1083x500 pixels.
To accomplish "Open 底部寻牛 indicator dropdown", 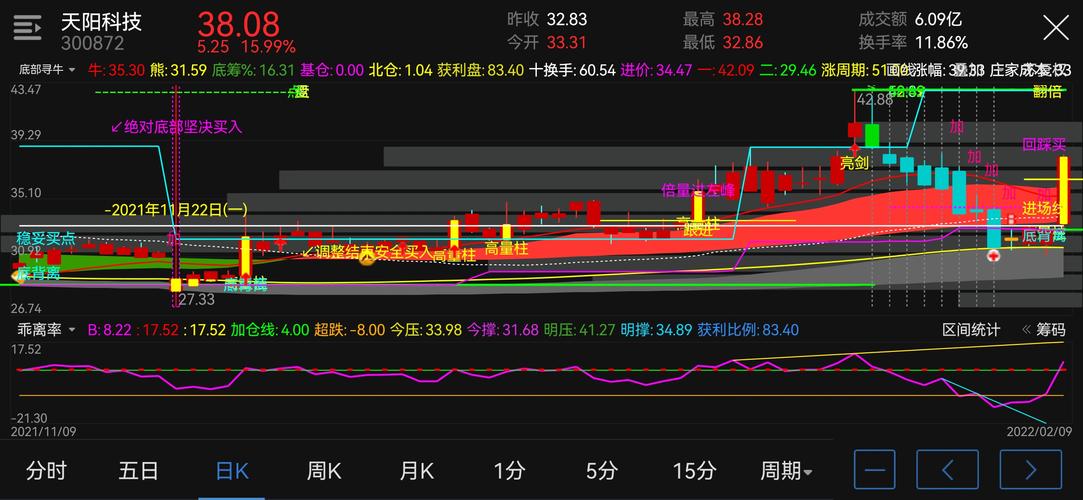I will coord(47,70).
